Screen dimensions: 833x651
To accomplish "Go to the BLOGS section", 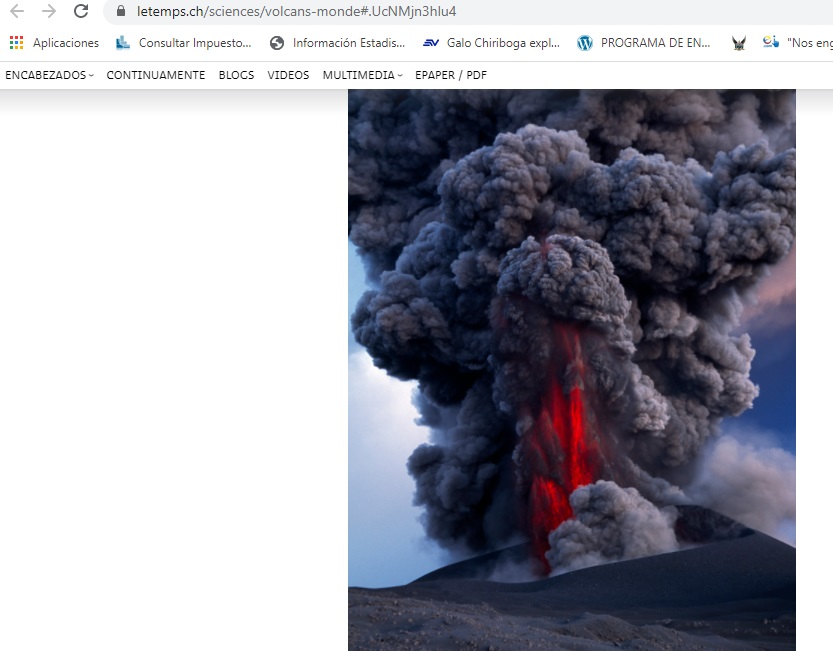I will (236, 75).
